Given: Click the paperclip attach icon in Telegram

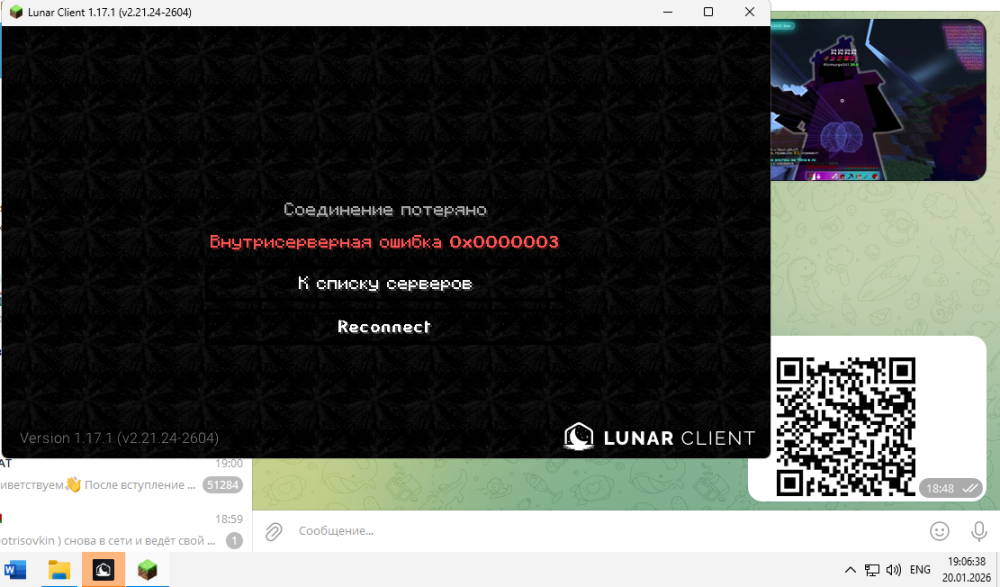Looking at the screenshot, I should tap(274, 531).
